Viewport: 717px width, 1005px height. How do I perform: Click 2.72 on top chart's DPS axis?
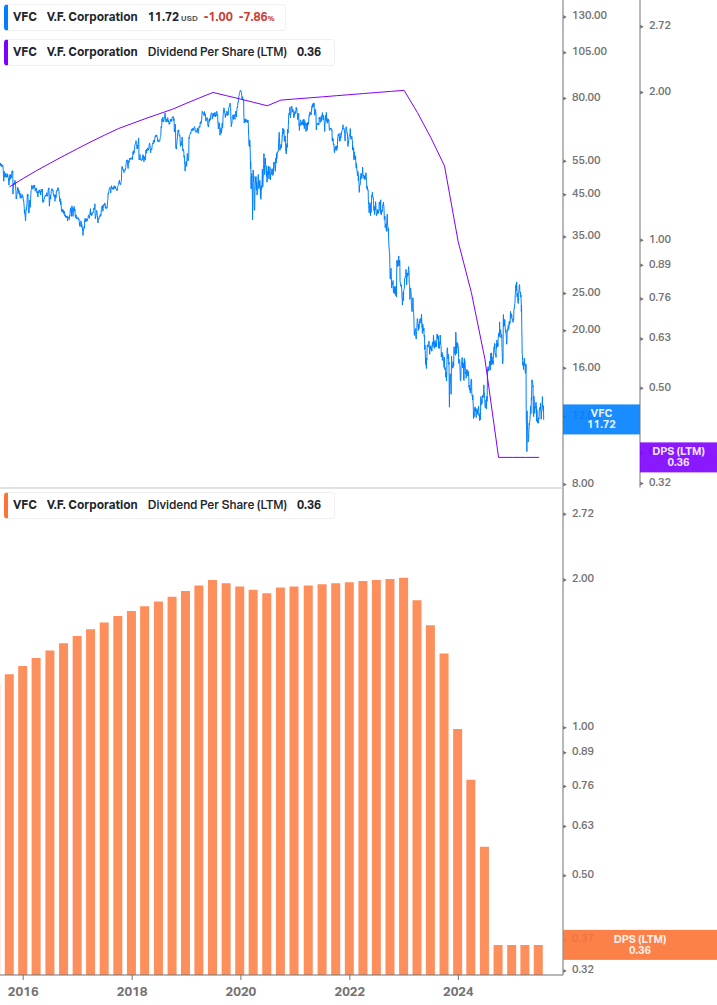[660, 26]
